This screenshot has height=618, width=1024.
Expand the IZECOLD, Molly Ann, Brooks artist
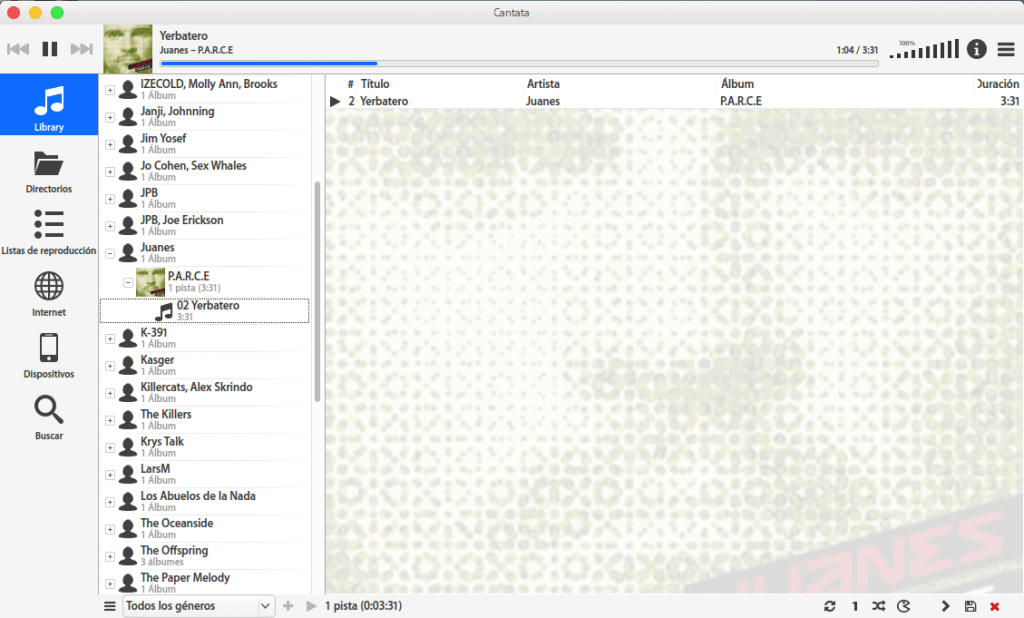tap(110, 89)
